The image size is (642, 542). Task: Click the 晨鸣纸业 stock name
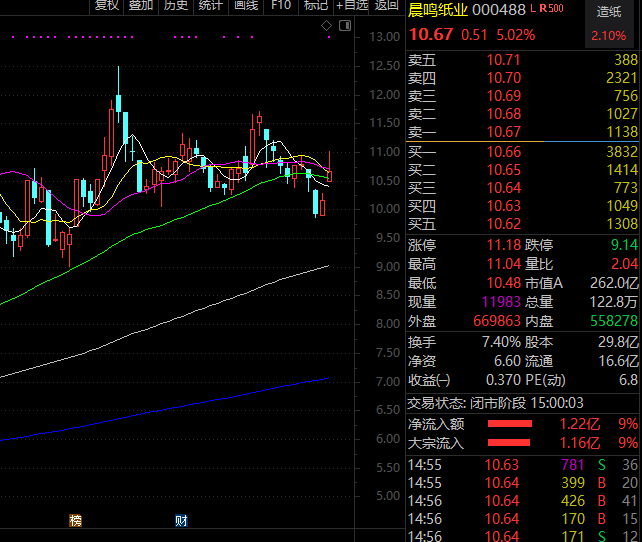437,9
